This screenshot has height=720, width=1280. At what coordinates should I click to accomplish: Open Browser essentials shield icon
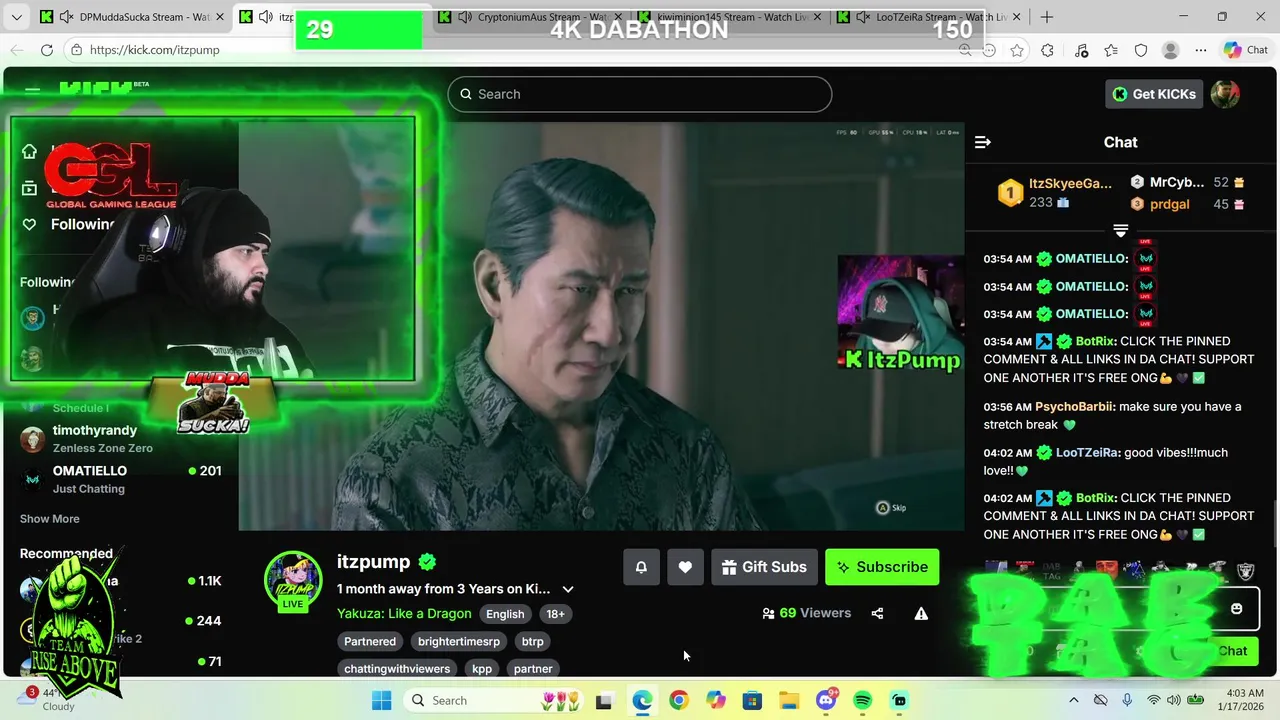[x=1141, y=50]
